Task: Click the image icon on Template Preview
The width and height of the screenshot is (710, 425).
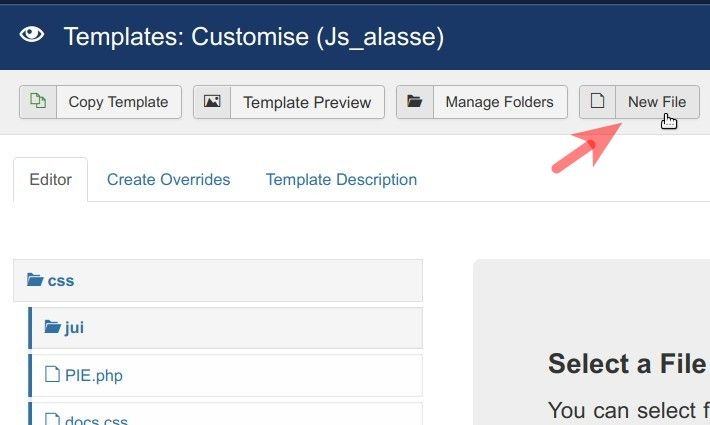Action: coord(212,102)
